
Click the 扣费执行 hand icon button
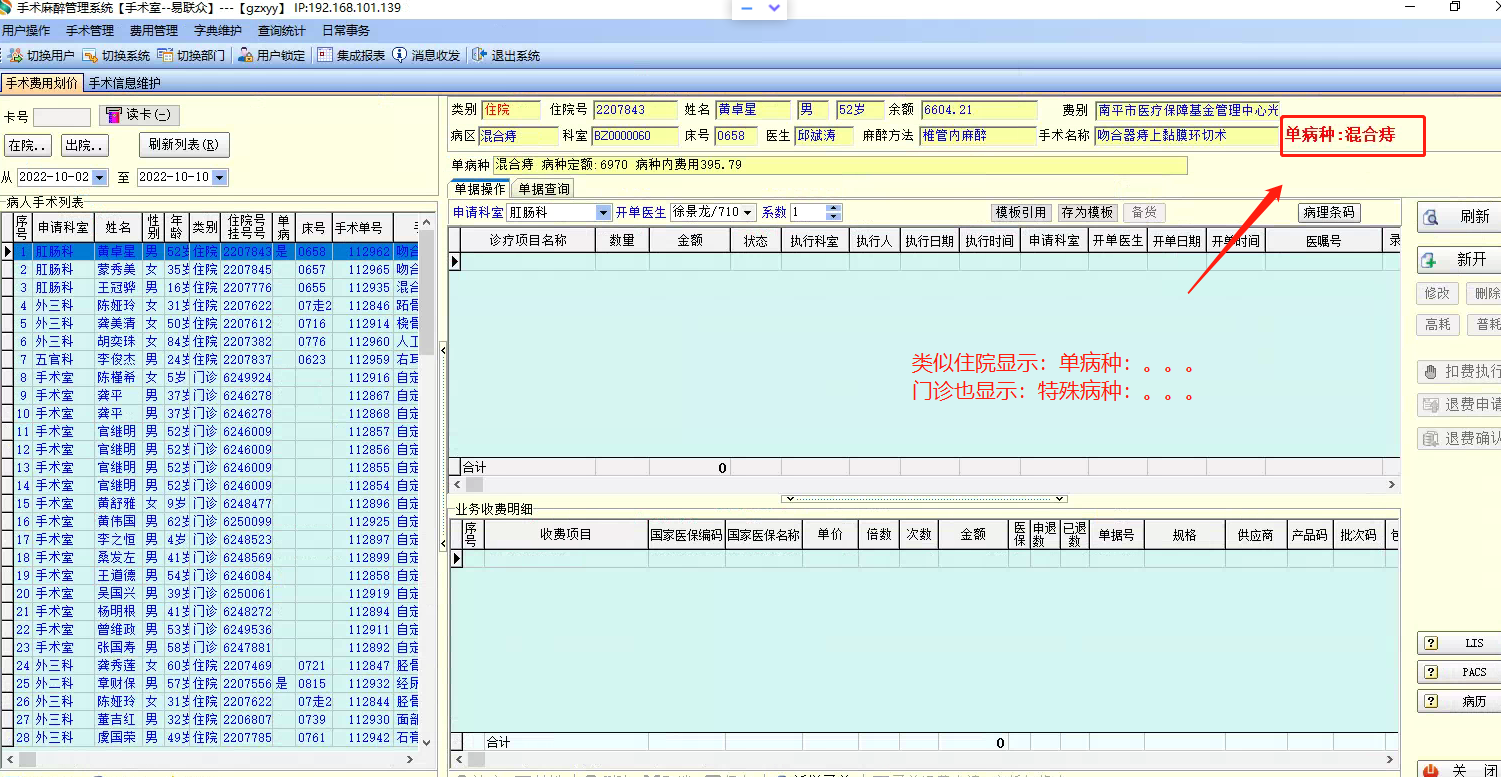[x=1459, y=372]
